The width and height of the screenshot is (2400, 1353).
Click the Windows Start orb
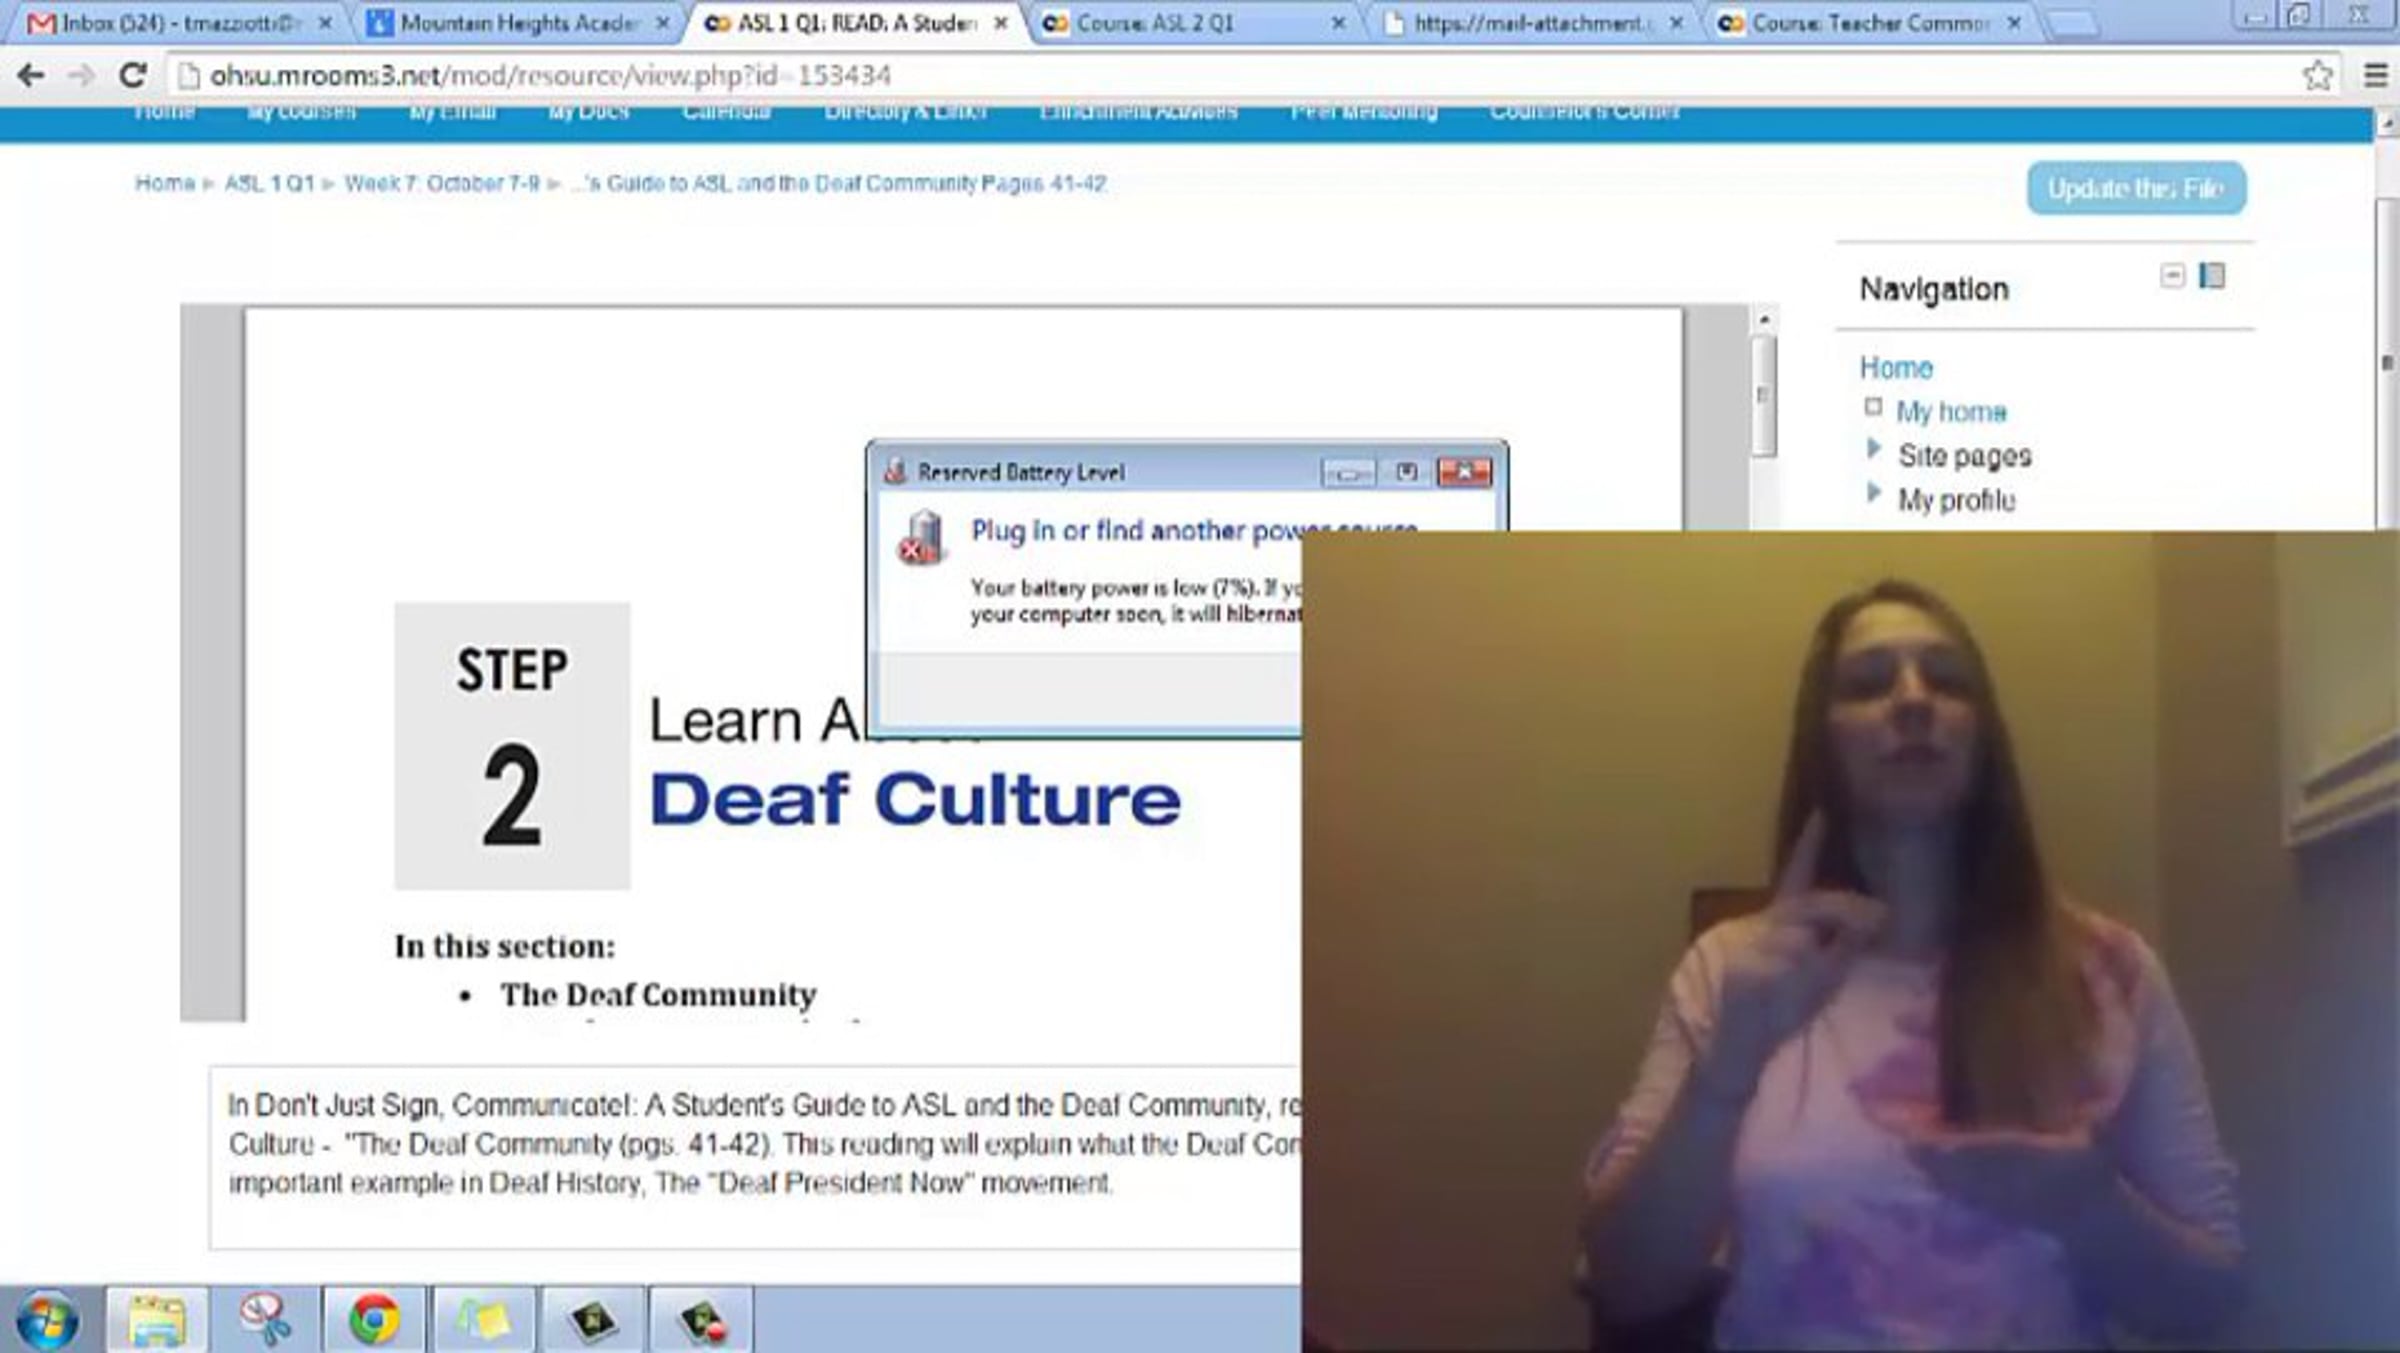46,1319
